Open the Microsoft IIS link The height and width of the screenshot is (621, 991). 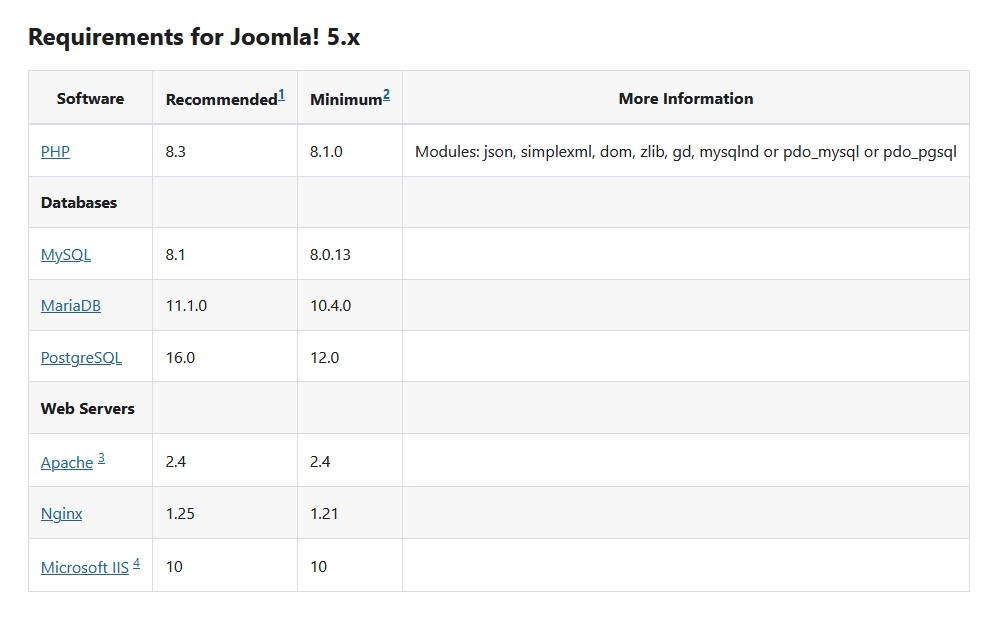tap(85, 567)
